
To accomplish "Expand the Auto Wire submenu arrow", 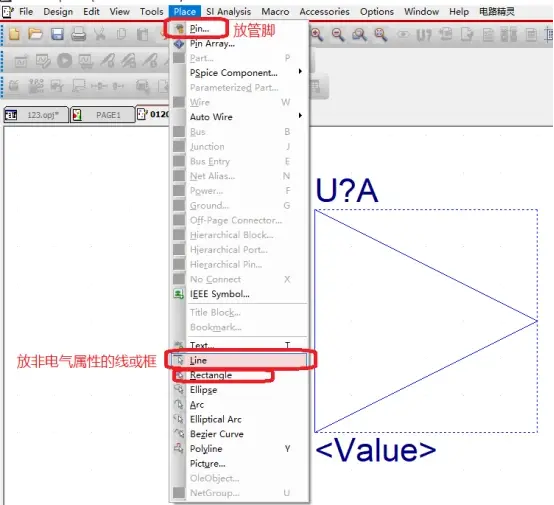I will 300,116.
